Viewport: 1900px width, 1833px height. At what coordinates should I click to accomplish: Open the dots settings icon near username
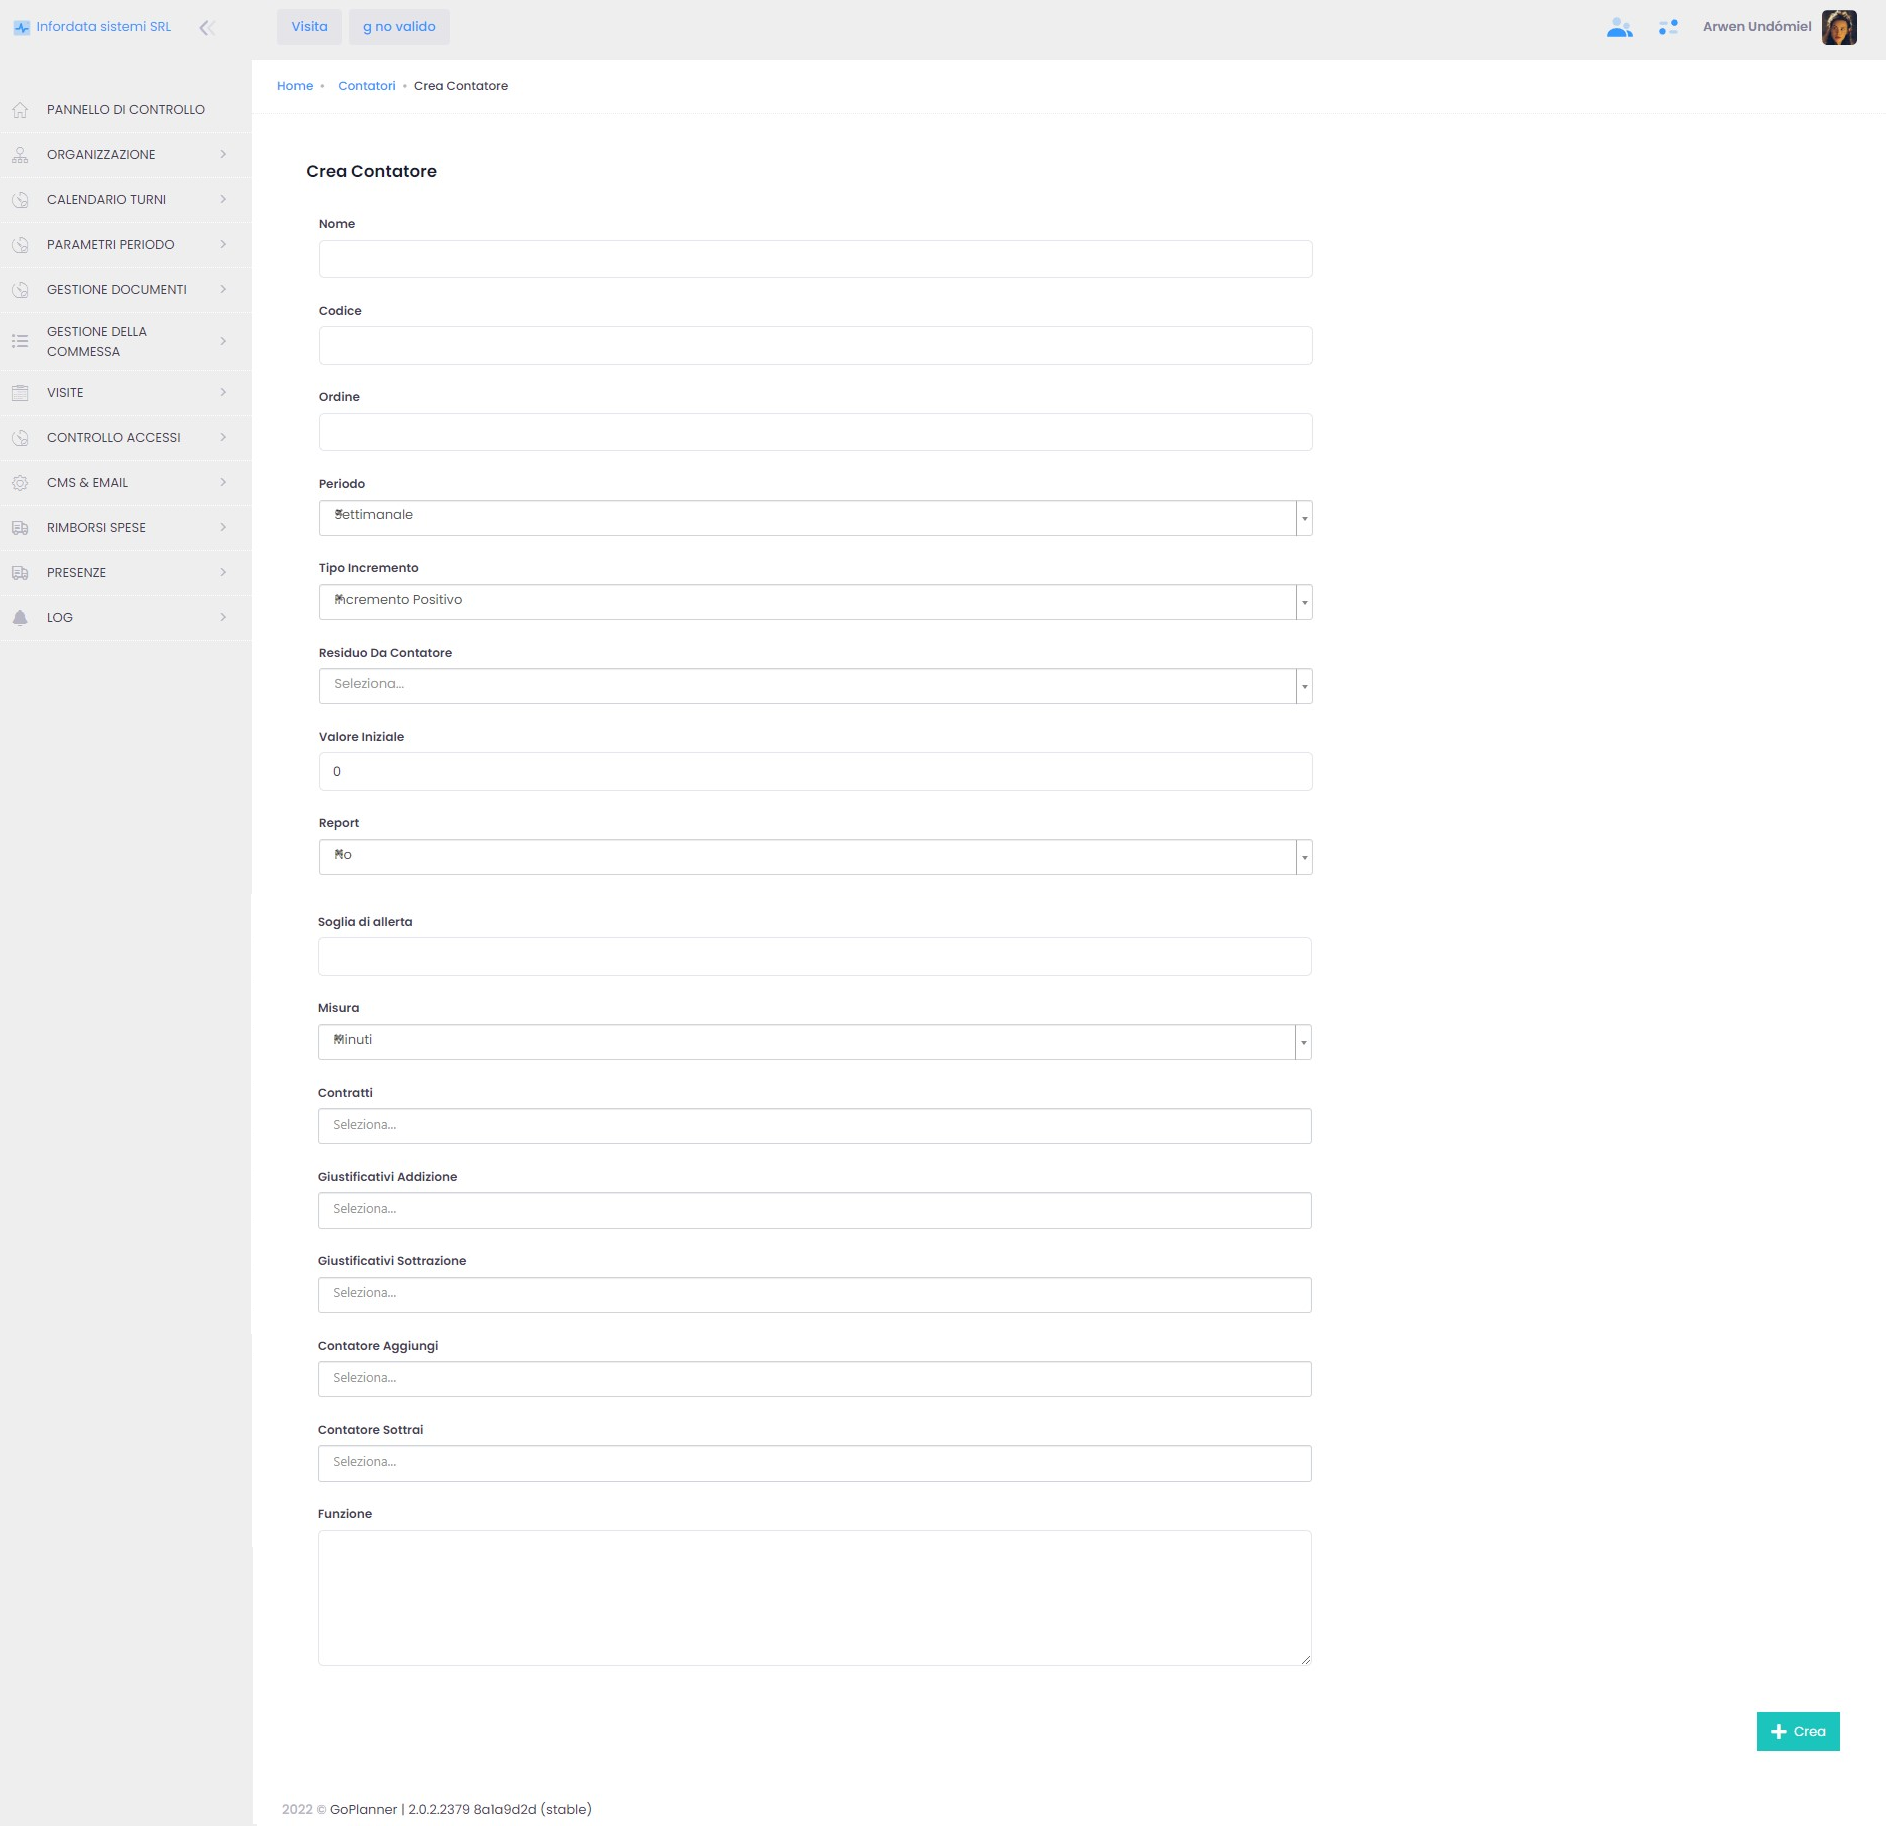point(1667,28)
